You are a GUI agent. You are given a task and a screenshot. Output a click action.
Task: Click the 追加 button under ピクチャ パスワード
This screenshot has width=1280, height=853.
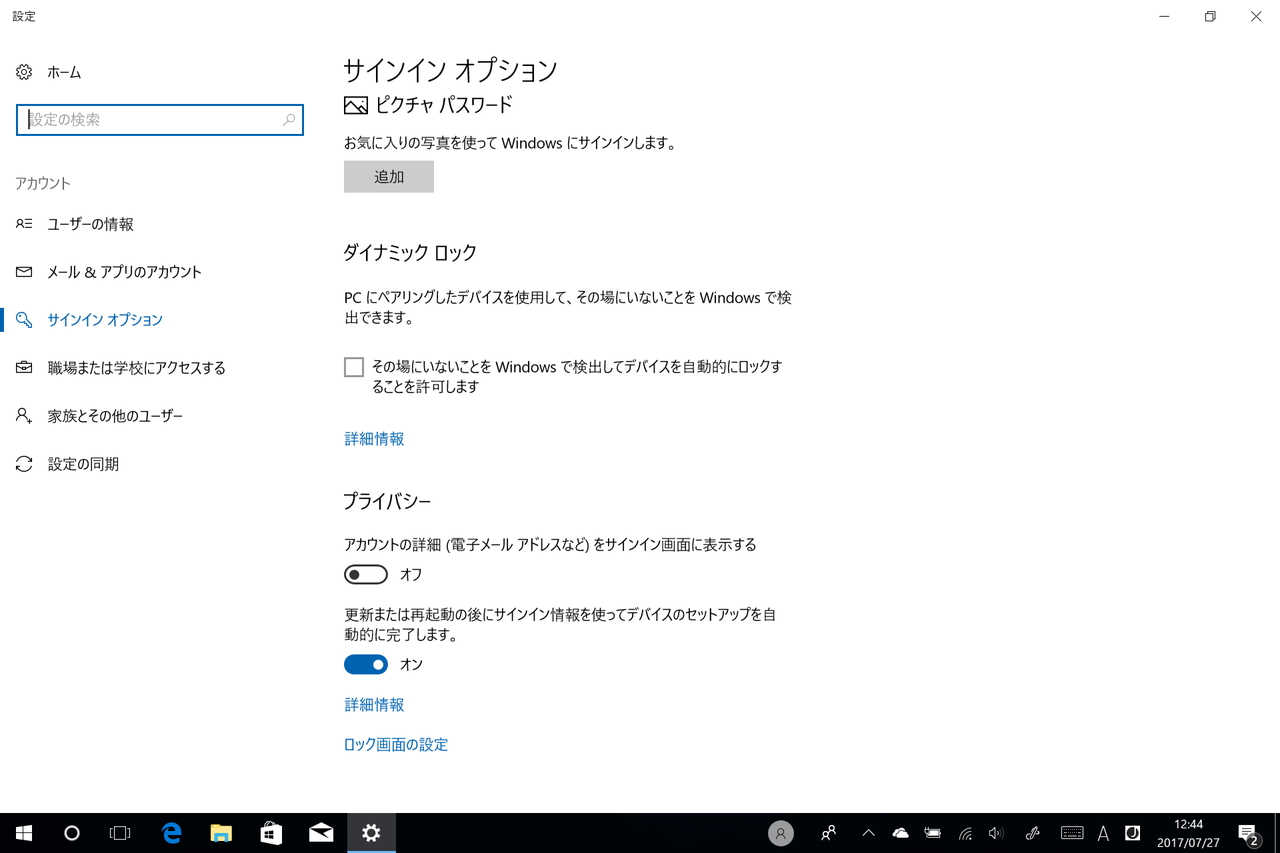coord(388,176)
